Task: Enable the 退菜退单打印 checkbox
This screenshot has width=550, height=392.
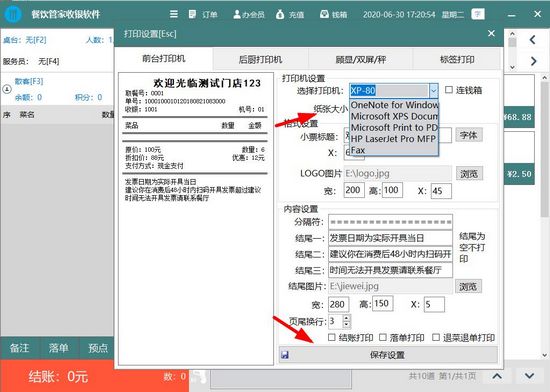Action: pos(436,337)
